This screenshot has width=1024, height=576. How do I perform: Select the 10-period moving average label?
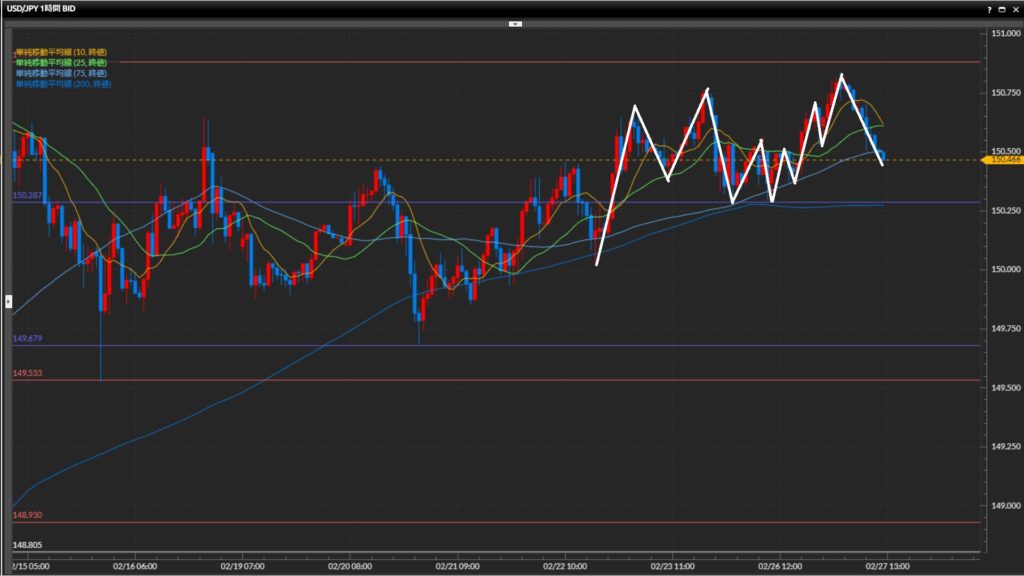[60, 51]
